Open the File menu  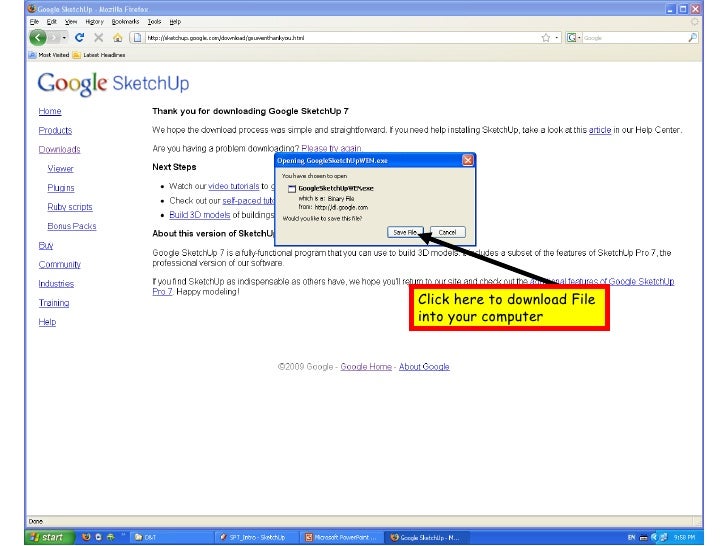click(x=34, y=21)
